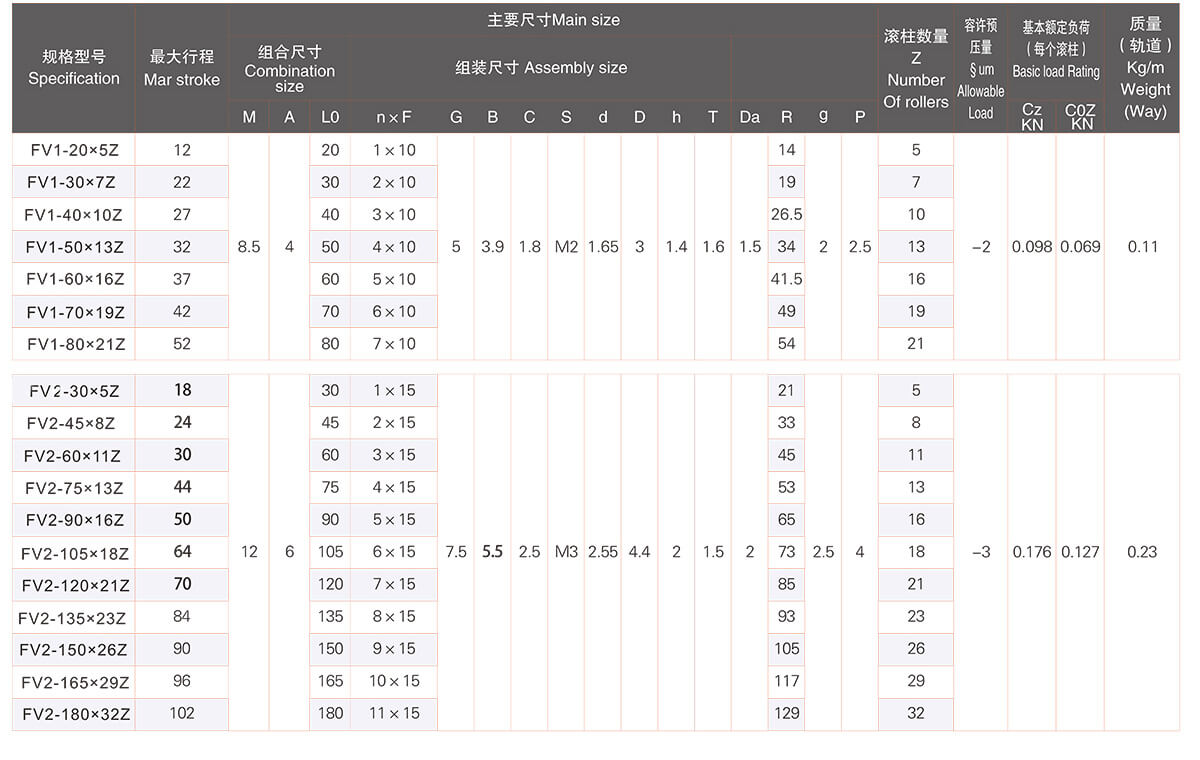This screenshot has width=1200, height=760.
Task: Select the Weight (Way) header
Action: [x=1144, y=67]
